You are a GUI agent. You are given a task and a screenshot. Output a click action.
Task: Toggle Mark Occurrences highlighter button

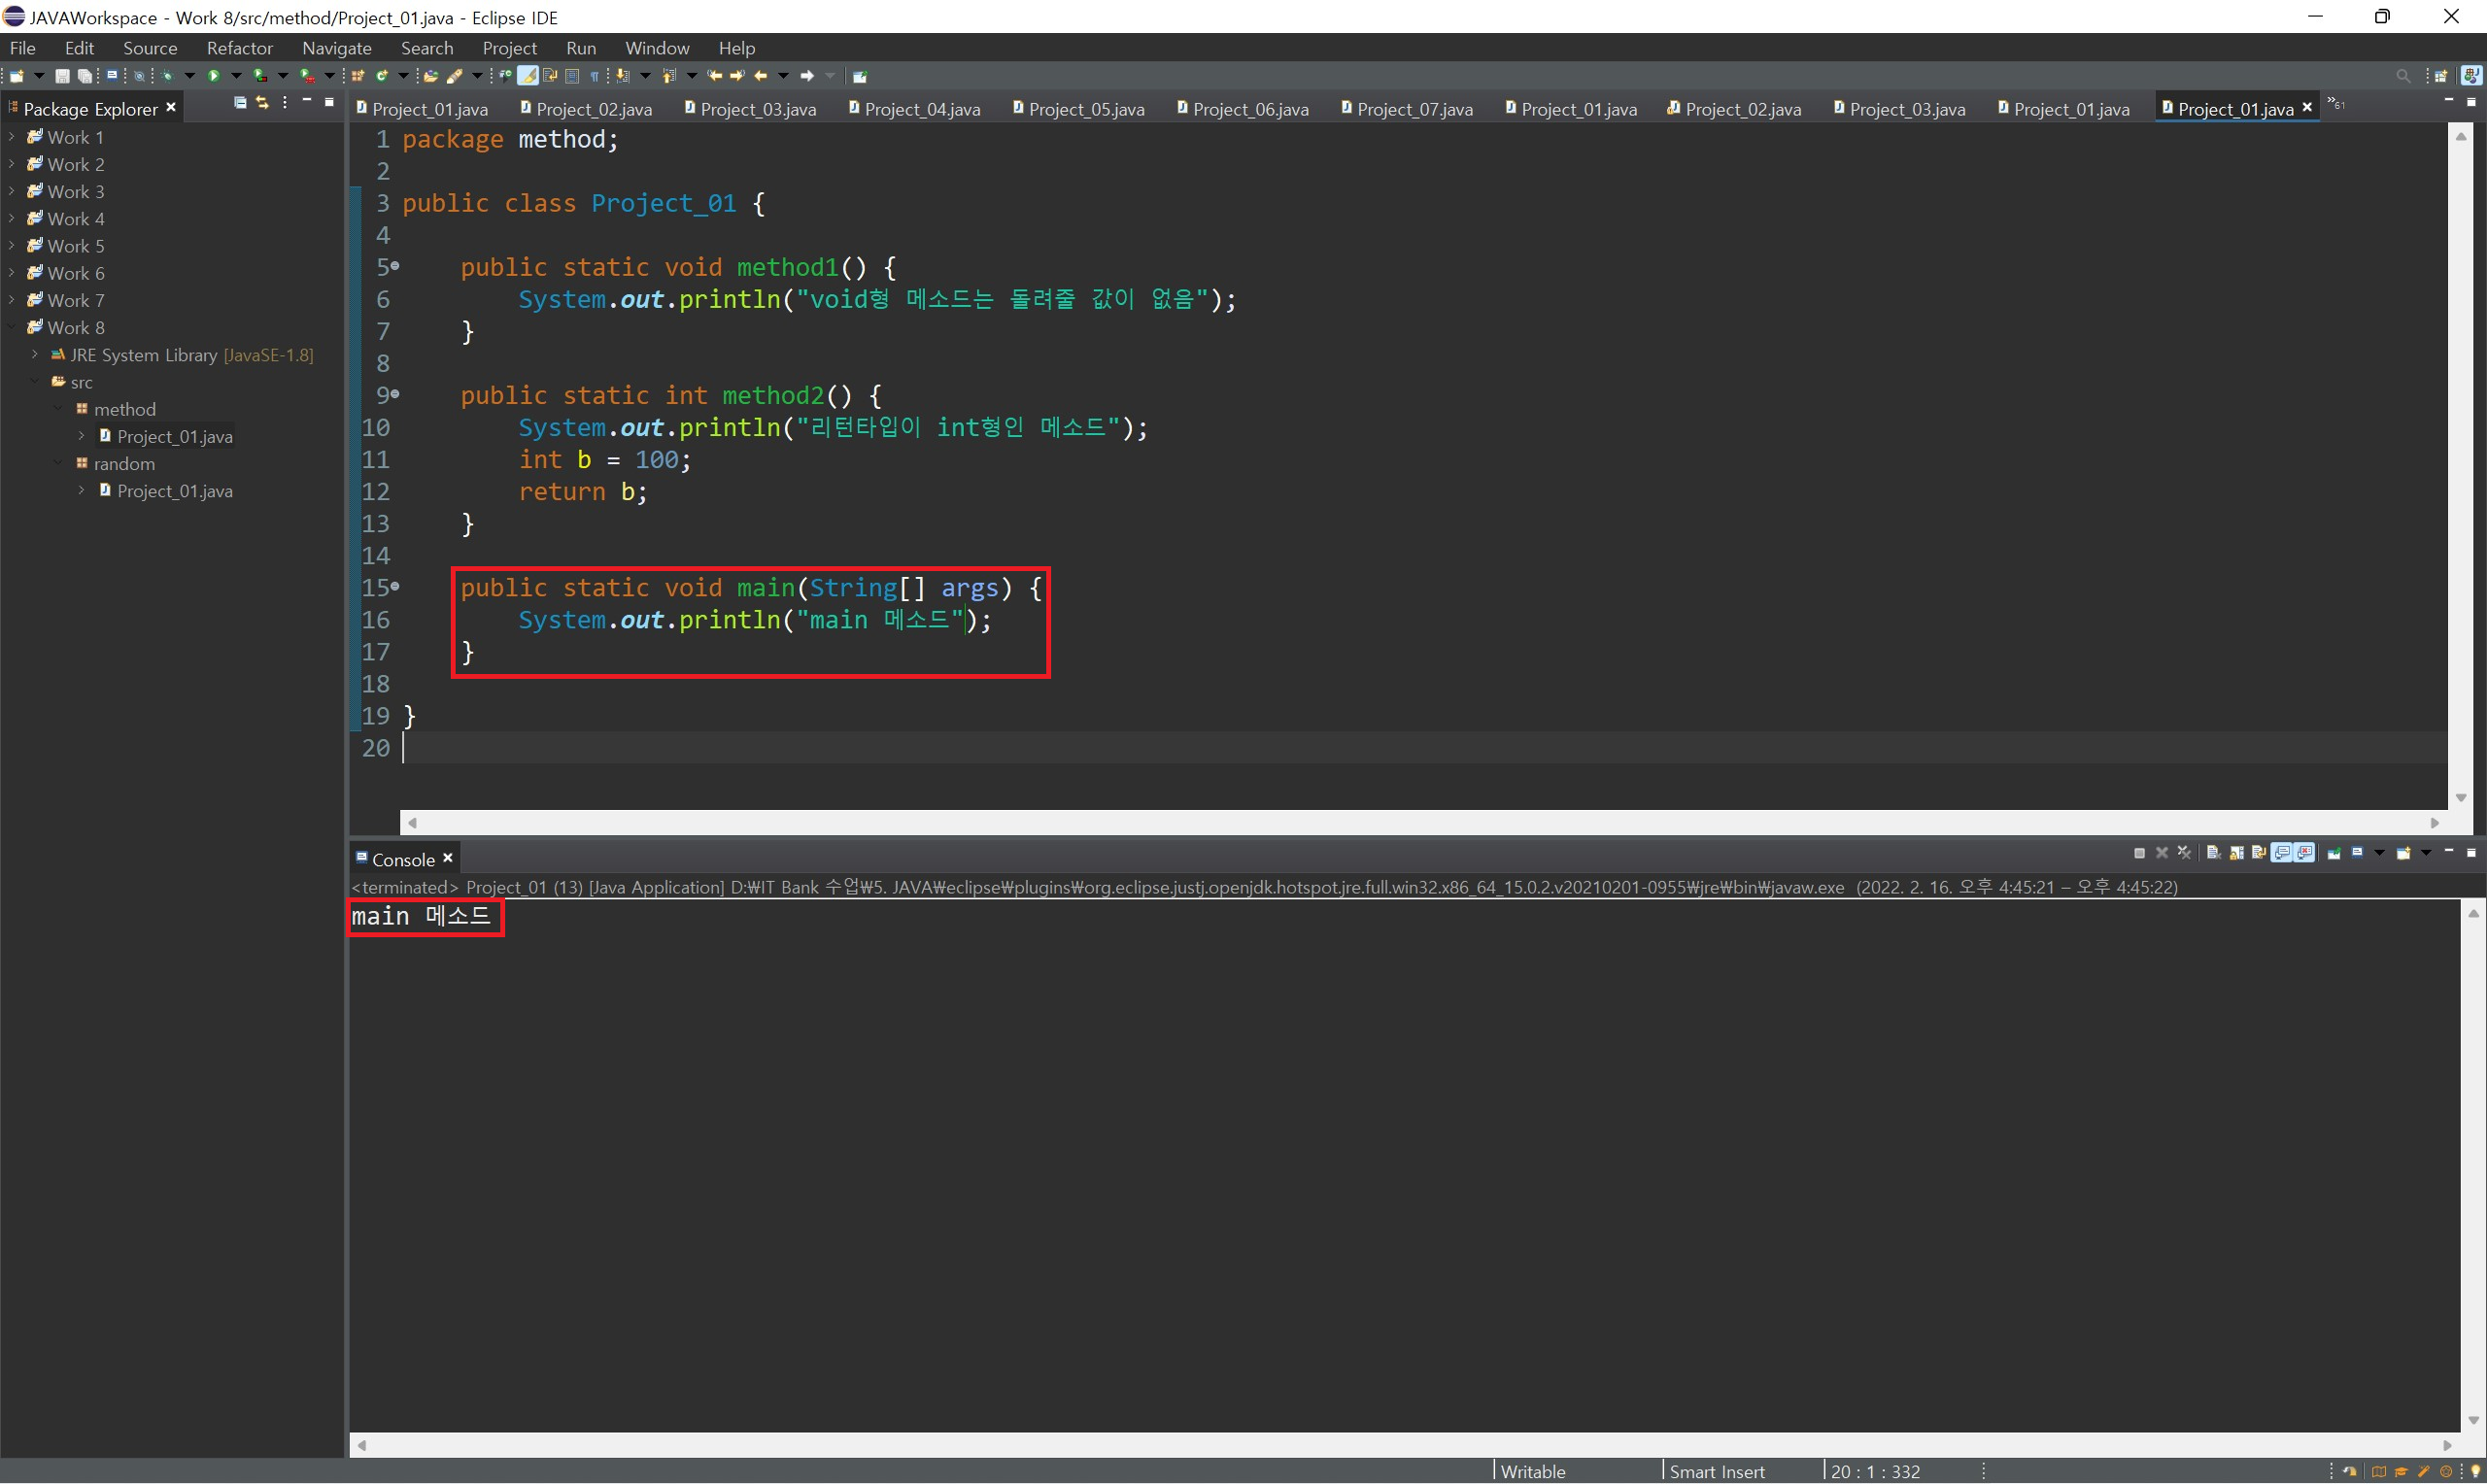point(528,76)
